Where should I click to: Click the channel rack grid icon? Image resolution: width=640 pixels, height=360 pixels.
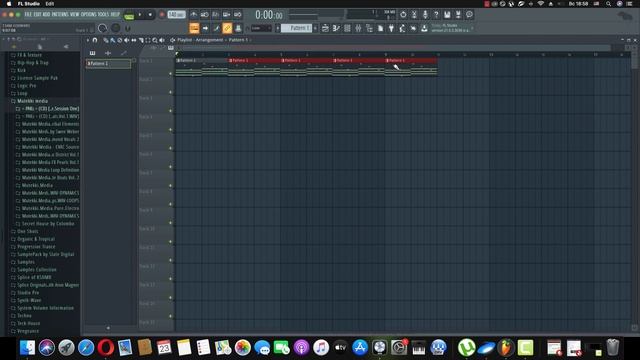coord(347,28)
